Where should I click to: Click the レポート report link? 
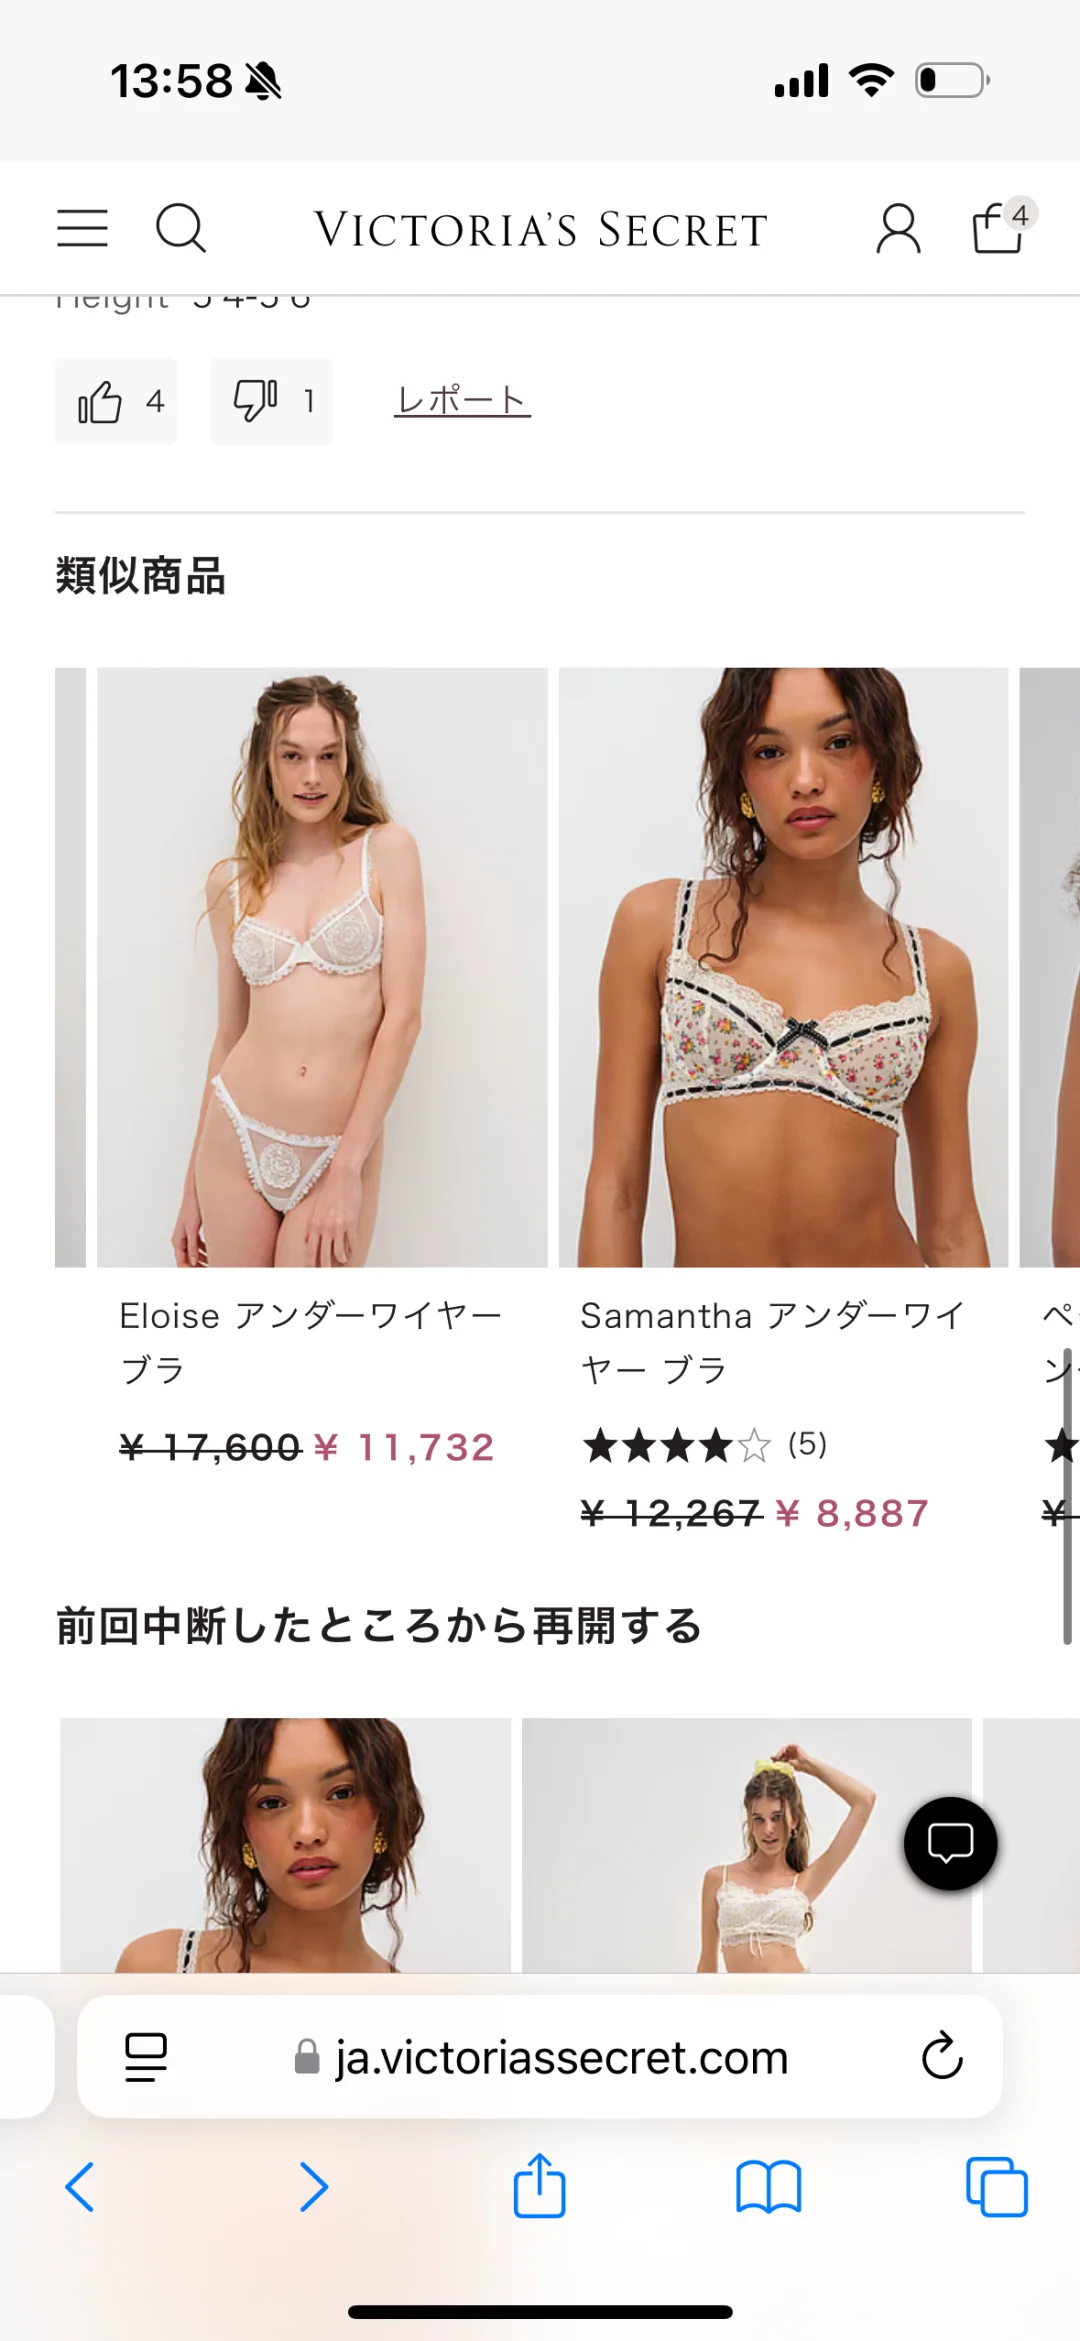point(462,400)
